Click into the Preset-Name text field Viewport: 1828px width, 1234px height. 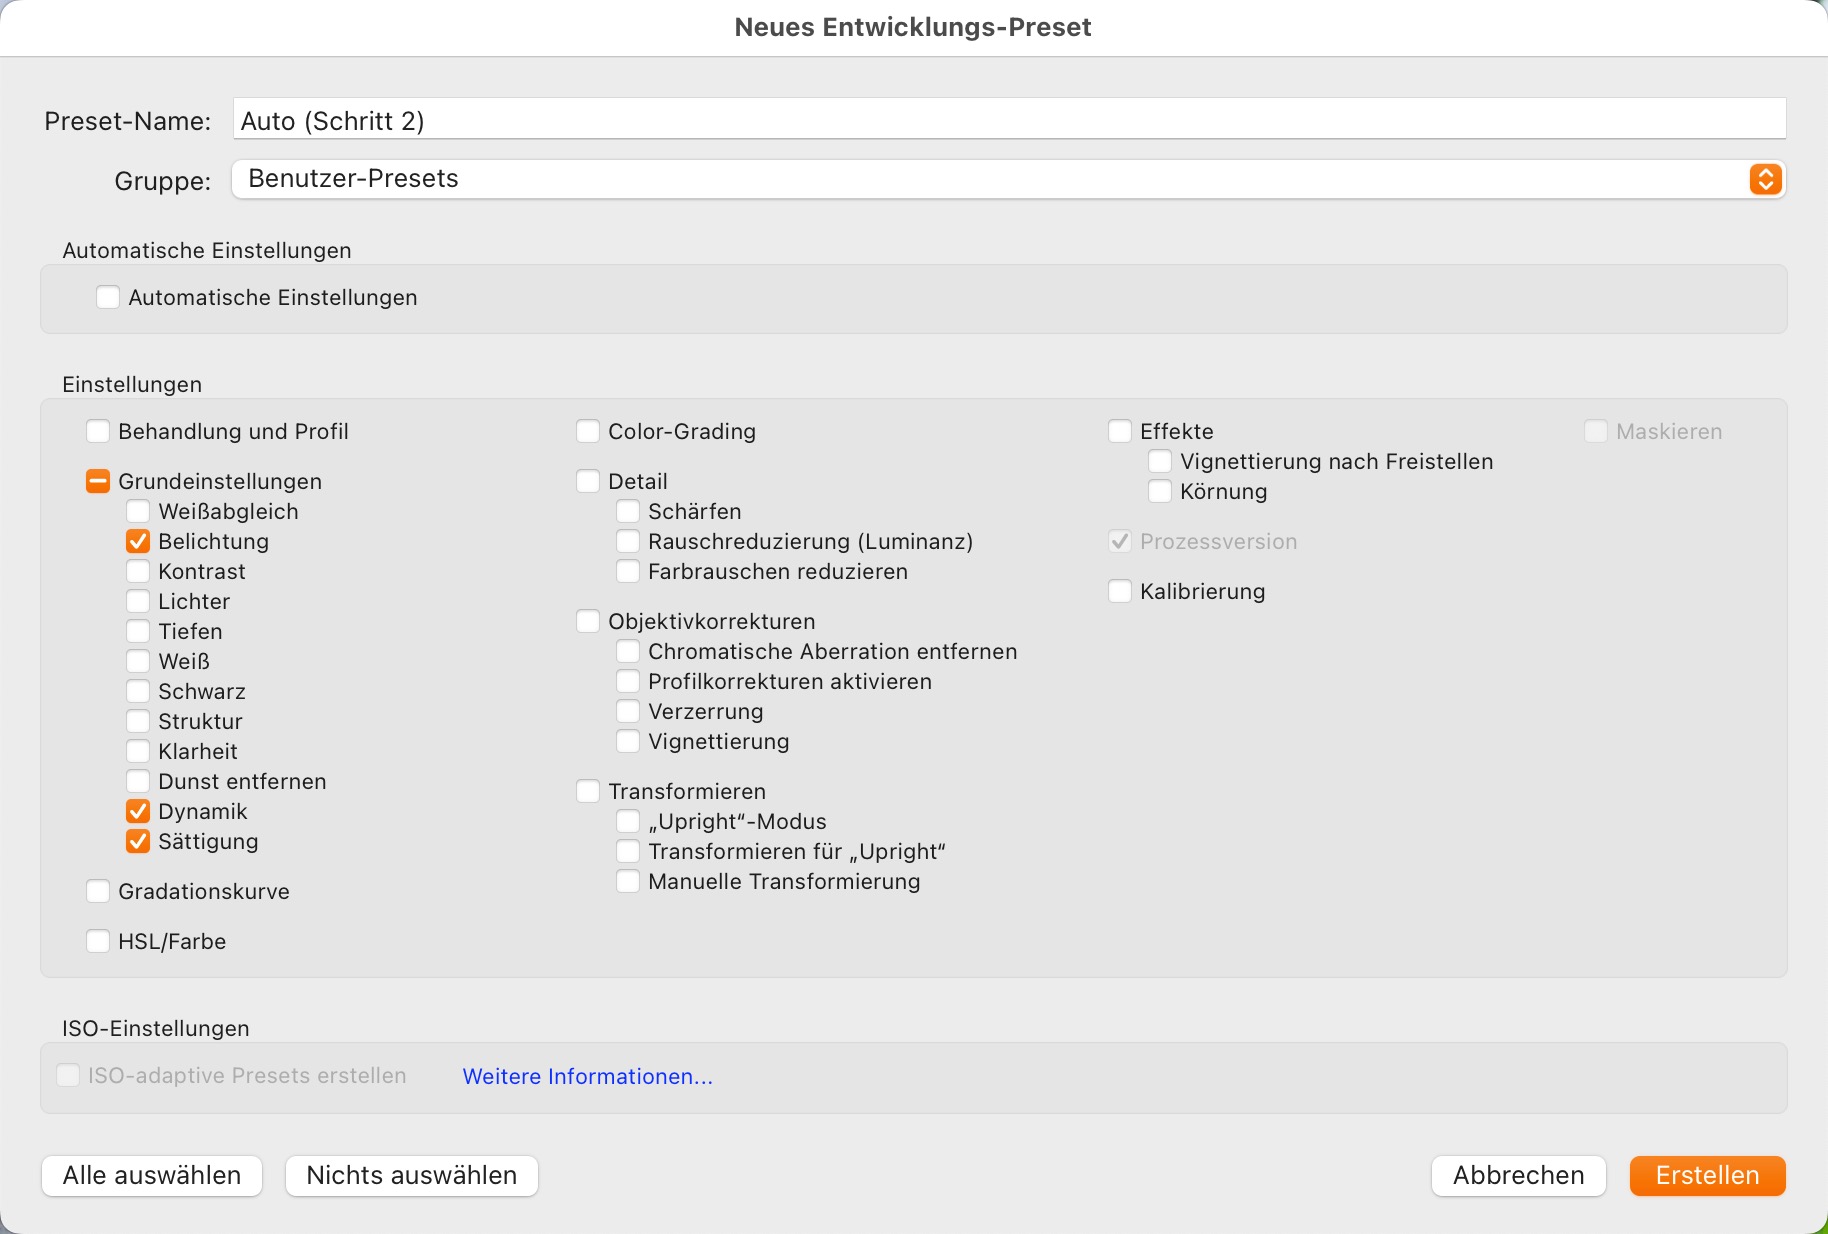pos(1008,121)
